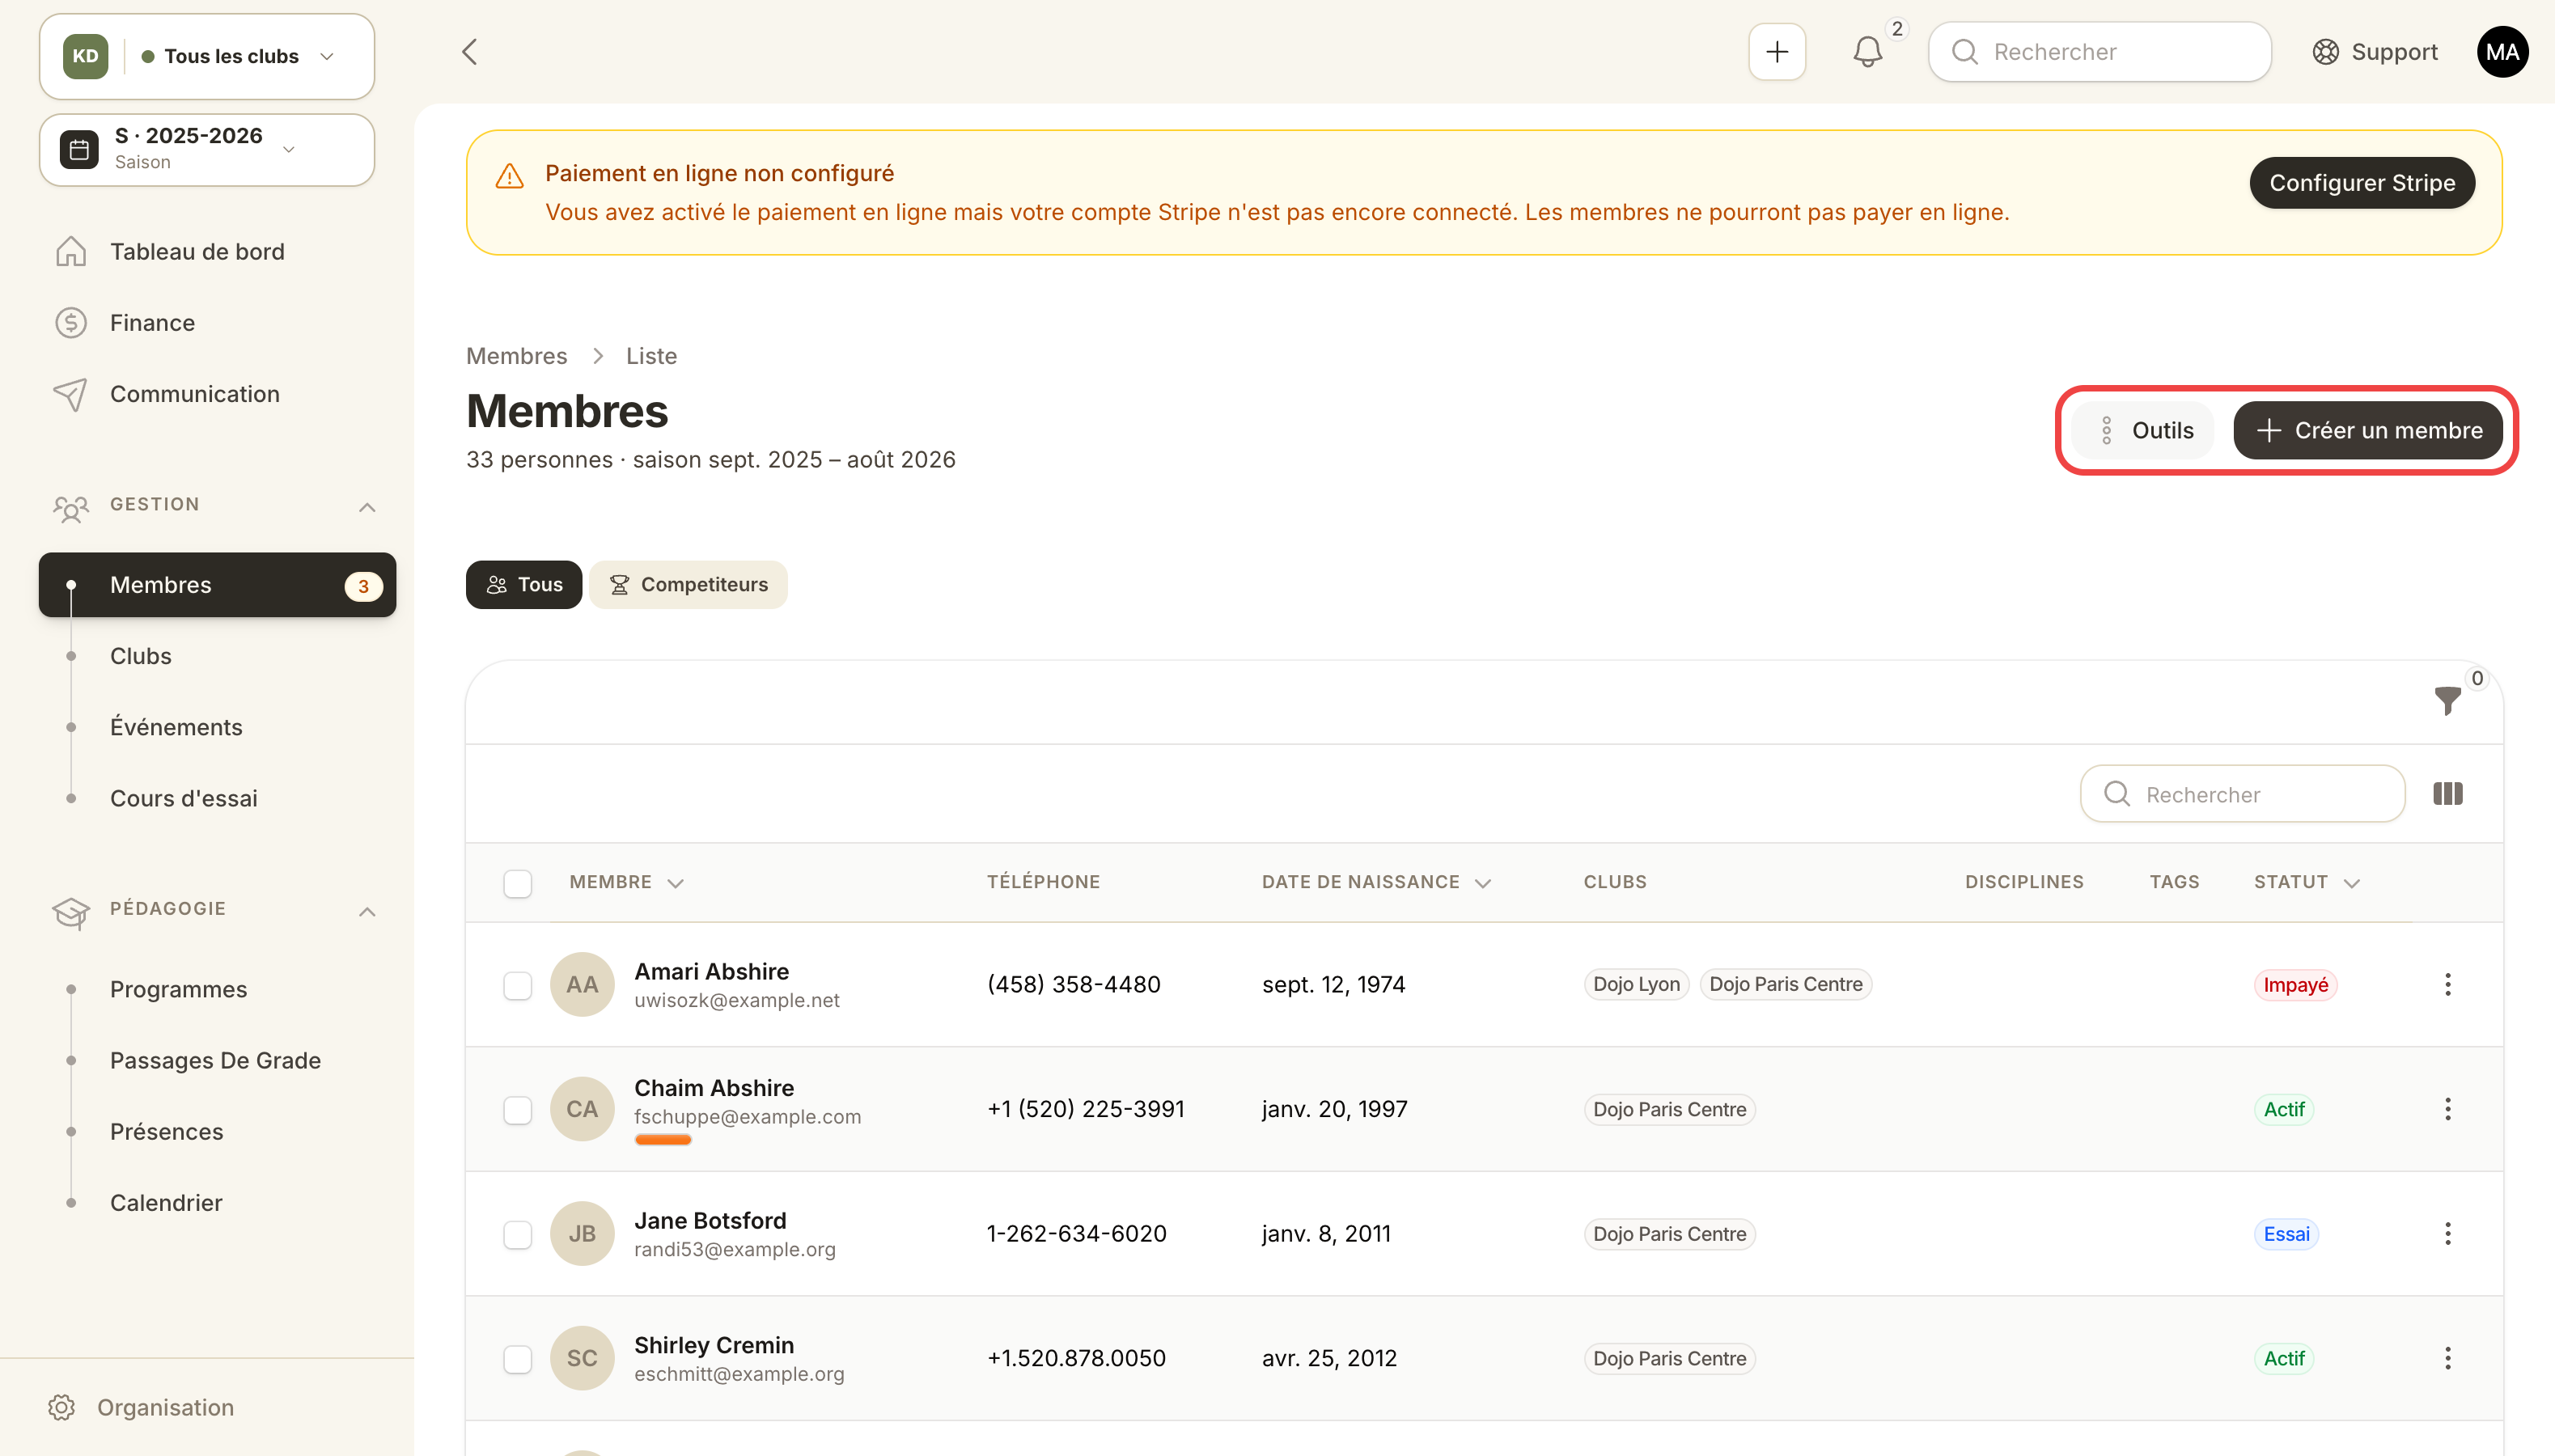Open the table filter funnel icon
2555x1456 pixels.
(x=2447, y=701)
